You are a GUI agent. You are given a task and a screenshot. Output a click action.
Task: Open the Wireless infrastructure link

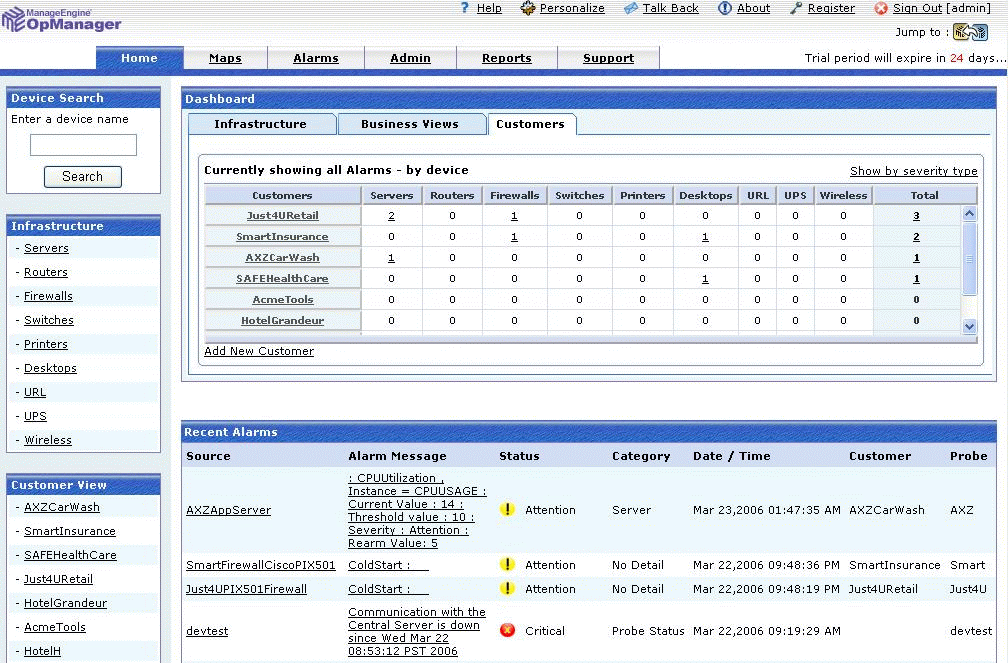click(48, 440)
